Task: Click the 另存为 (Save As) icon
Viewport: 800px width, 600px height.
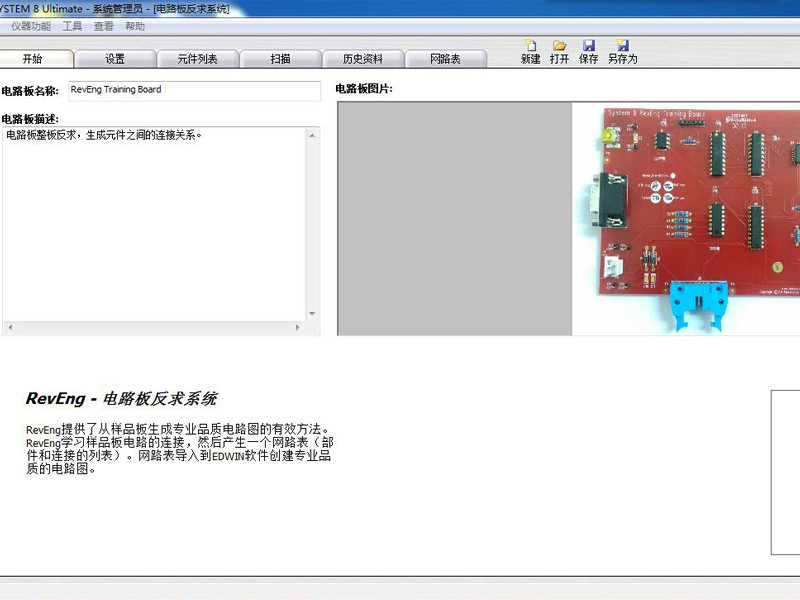Action: pyautogui.click(x=622, y=52)
